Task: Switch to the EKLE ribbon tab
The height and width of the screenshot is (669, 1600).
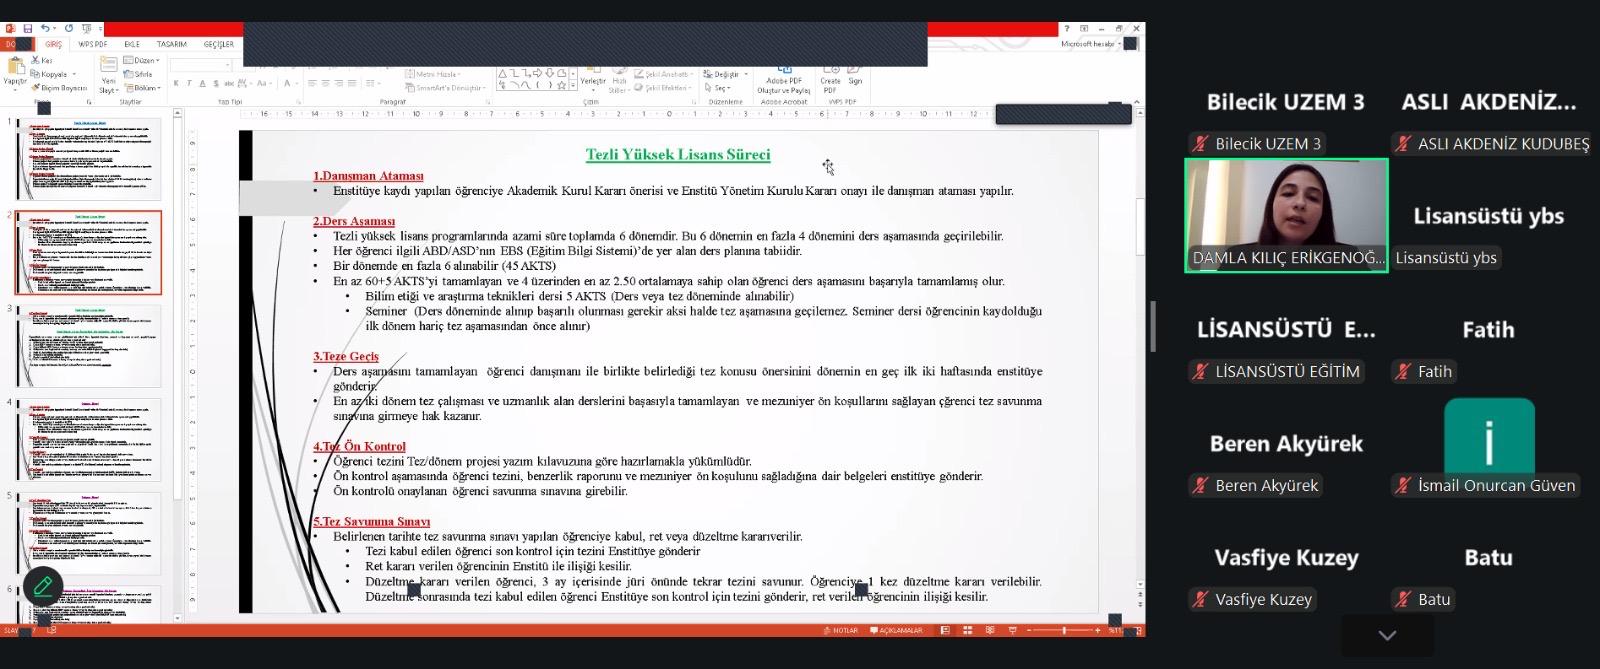Action: [132, 45]
